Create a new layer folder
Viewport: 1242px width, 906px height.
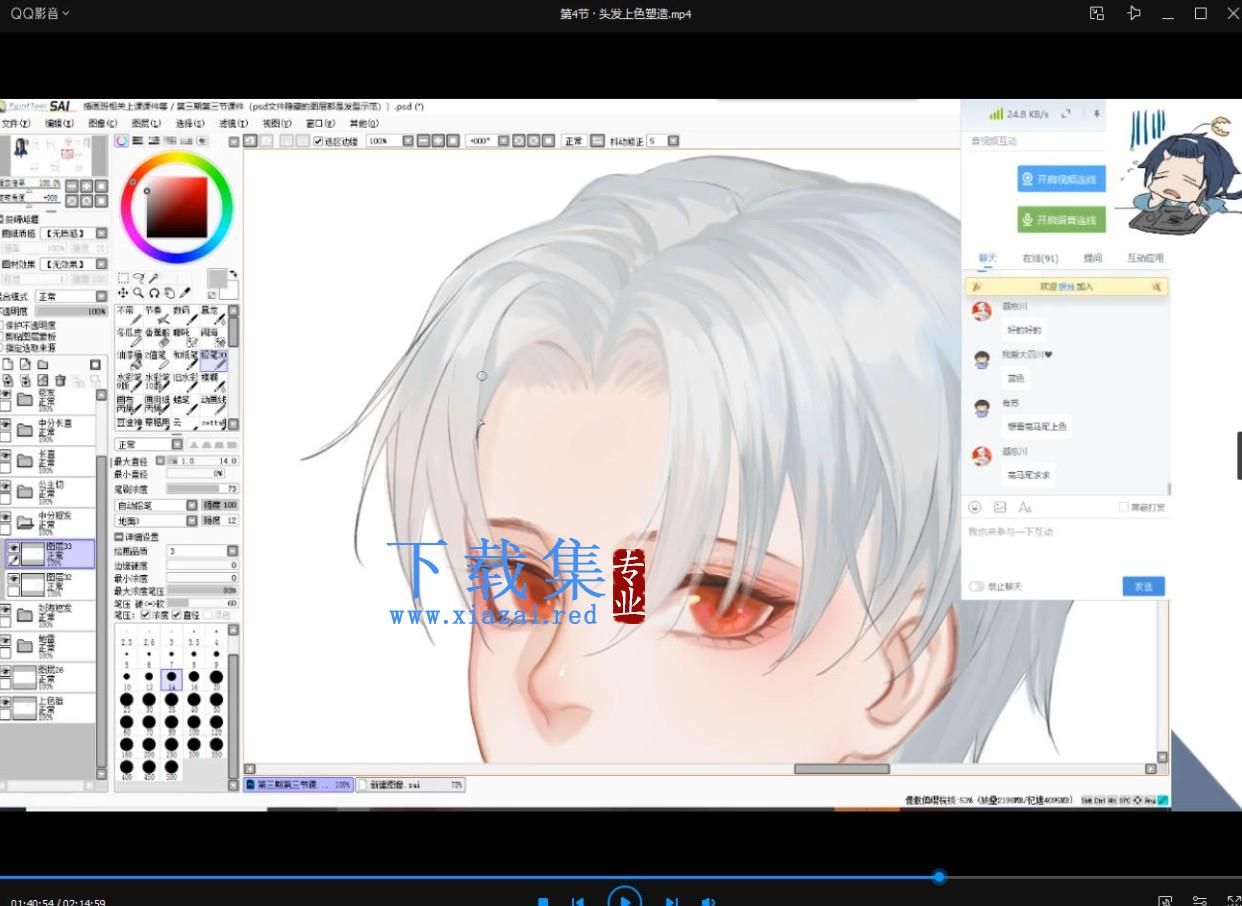(43, 365)
